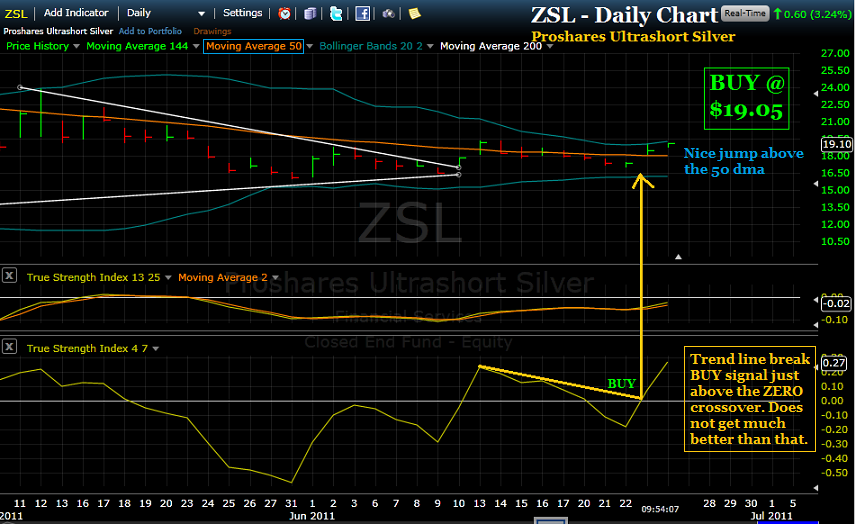The image size is (856, 524).
Task: Select the Moving Average 144 label
Action: 137,46
